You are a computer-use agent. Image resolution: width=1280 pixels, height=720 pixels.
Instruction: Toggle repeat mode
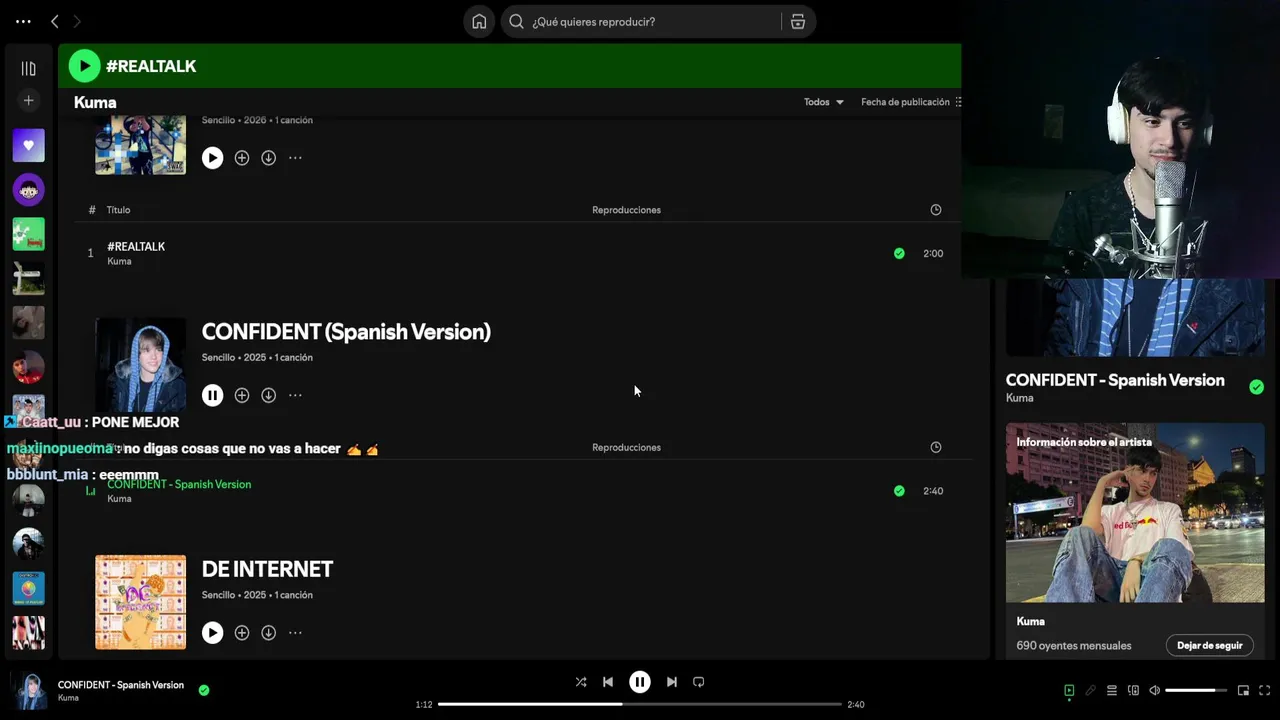tap(699, 682)
